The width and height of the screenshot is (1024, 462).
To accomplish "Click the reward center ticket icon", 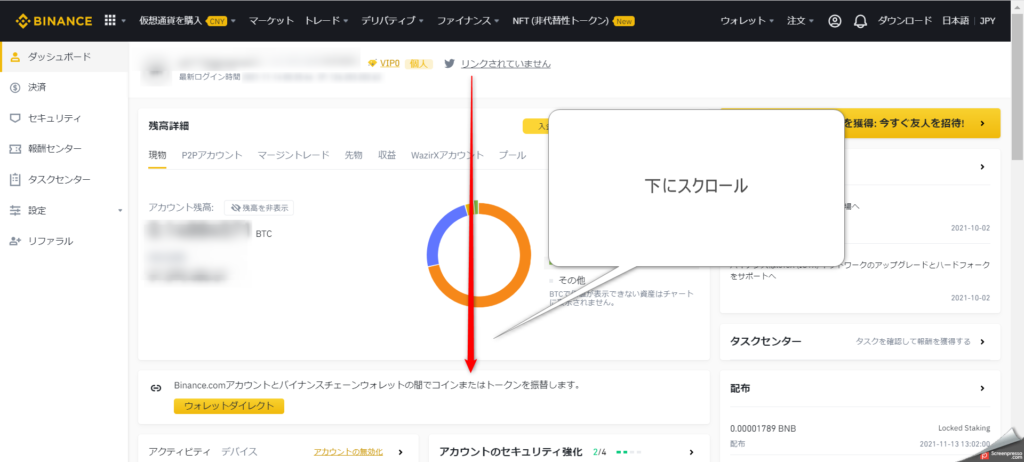I will point(16,149).
